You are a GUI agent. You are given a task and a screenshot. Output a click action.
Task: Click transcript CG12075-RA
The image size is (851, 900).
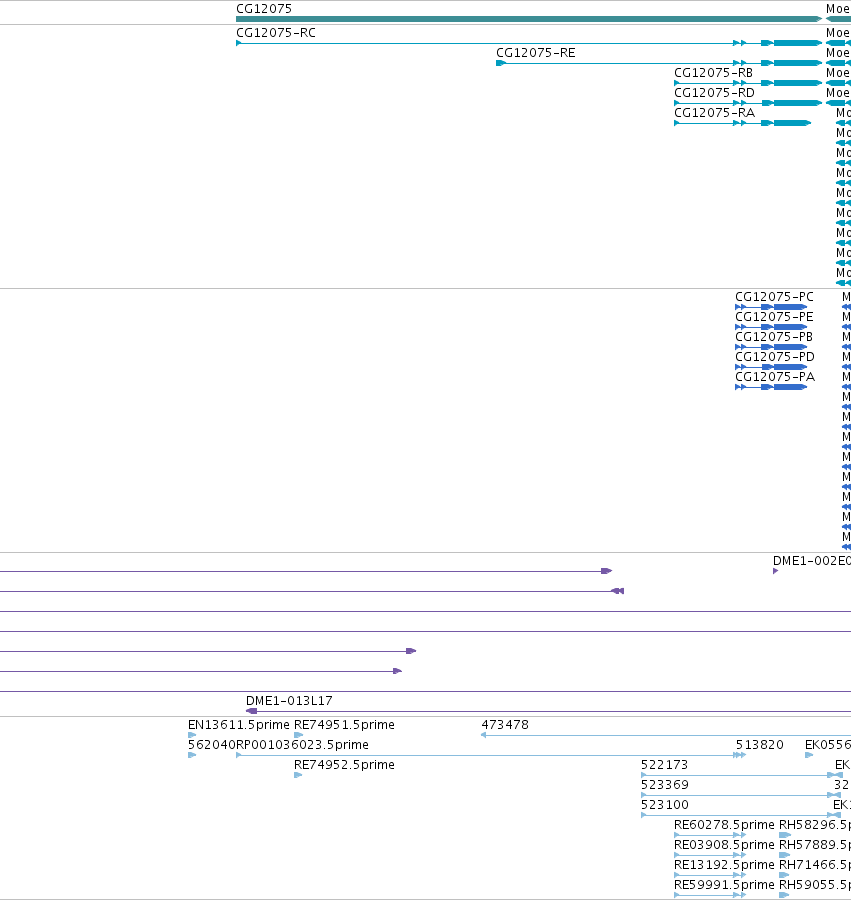tap(714, 113)
